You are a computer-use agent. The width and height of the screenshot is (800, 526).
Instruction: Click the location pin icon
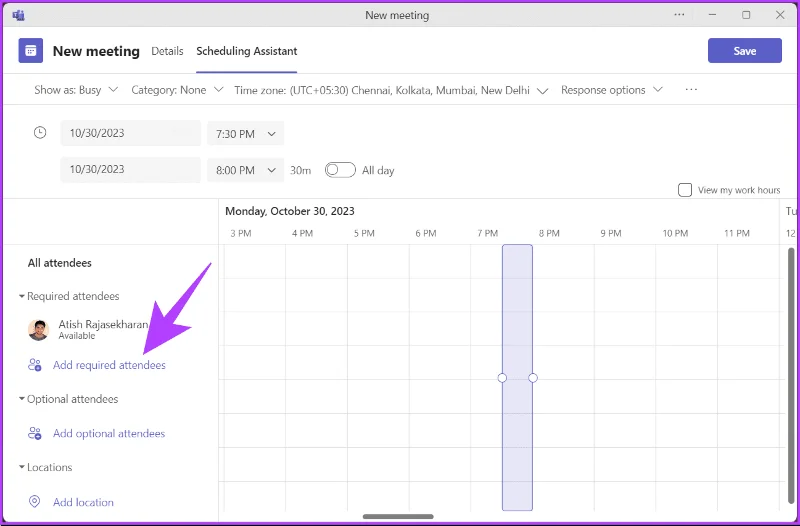tap(34, 502)
